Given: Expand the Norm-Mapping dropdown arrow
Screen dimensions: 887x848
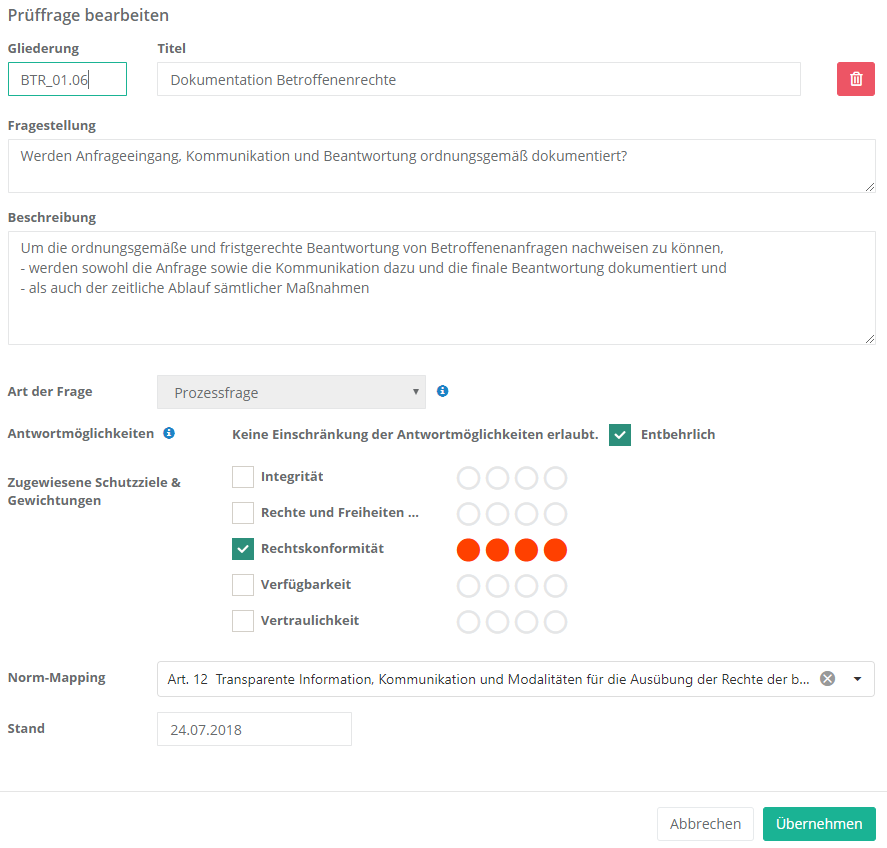Looking at the screenshot, I should click(858, 678).
